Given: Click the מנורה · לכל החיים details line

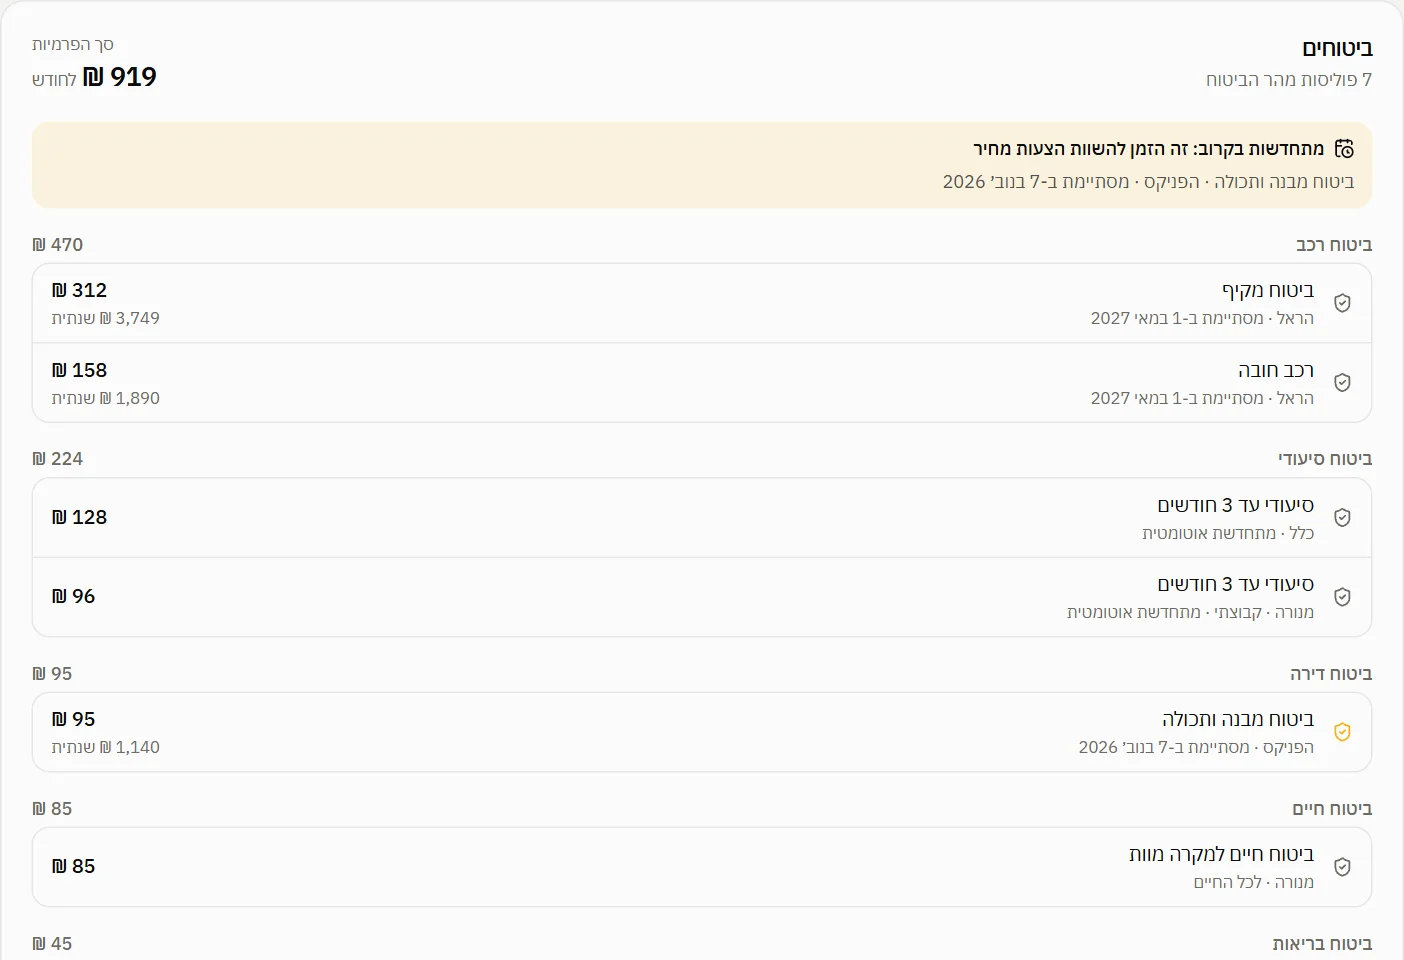Looking at the screenshot, I should point(1254,882).
